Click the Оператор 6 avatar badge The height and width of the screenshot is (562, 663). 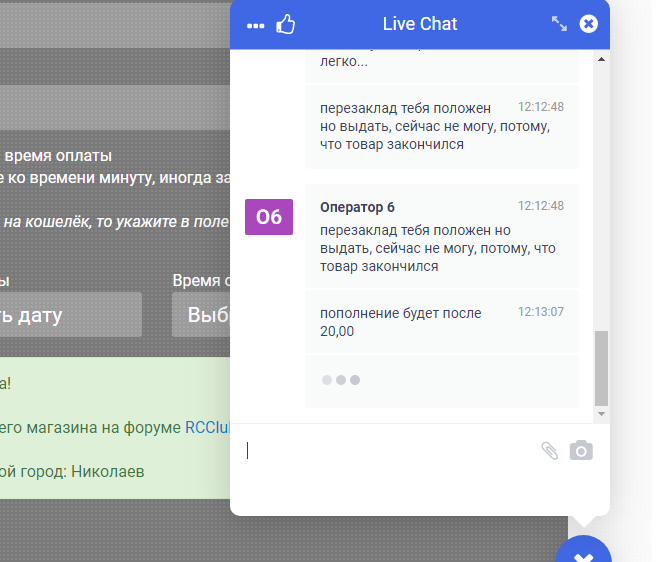269,217
